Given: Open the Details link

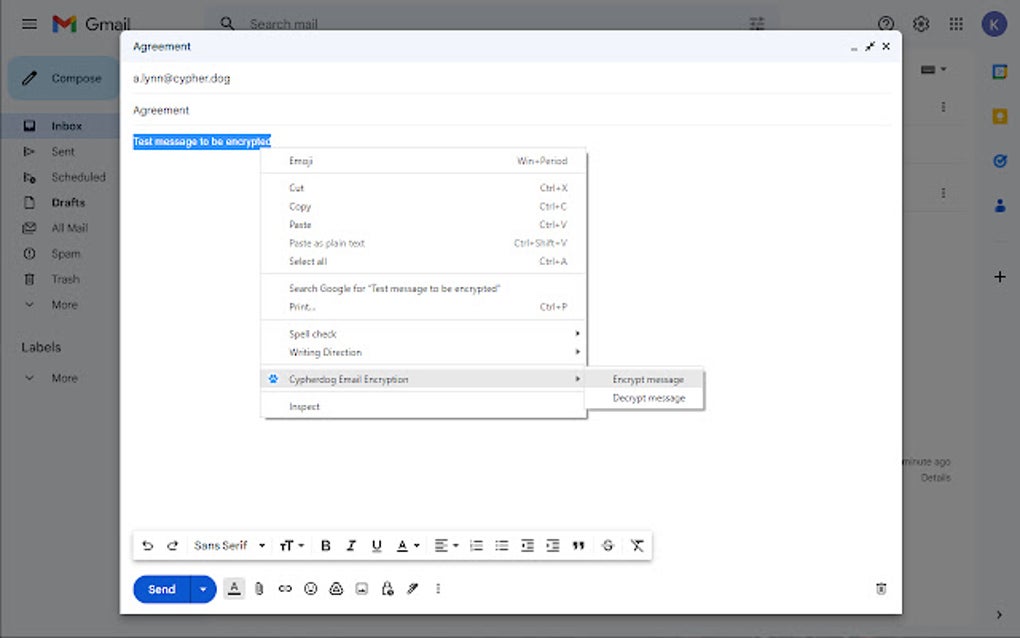Looking at the screenshot, I should 936,477.
